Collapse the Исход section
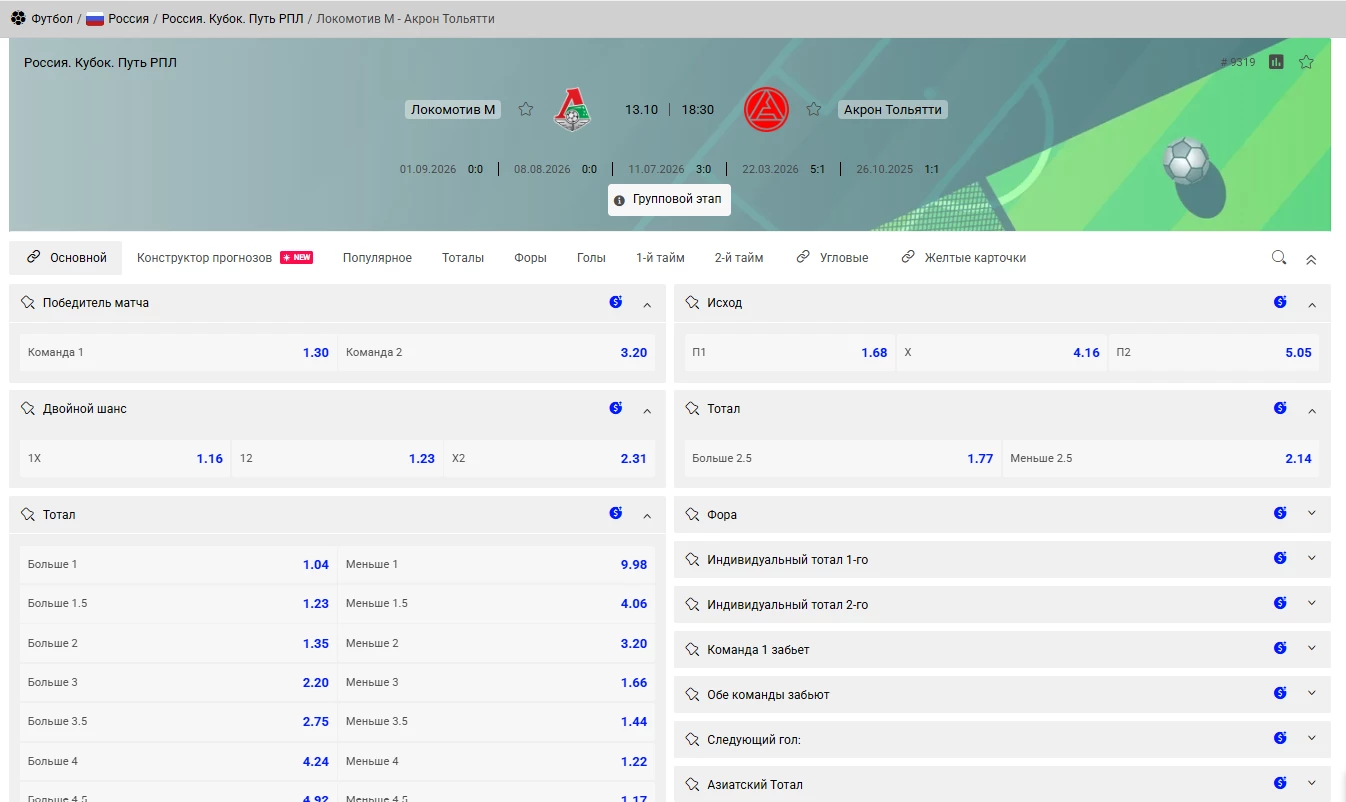 pos(1312,304)
